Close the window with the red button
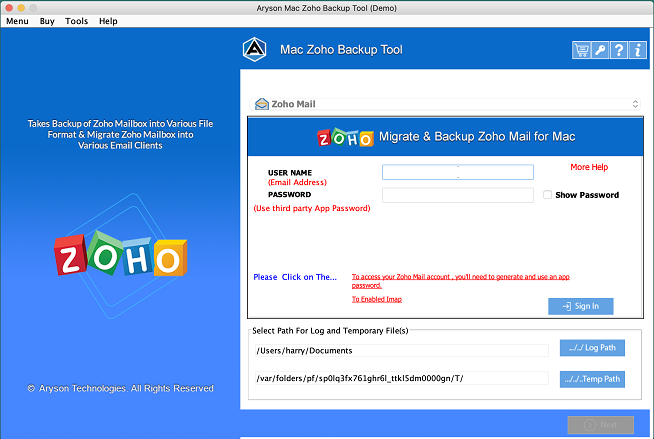The width and height of the screenshot is (654, 439). coord(9,8)
